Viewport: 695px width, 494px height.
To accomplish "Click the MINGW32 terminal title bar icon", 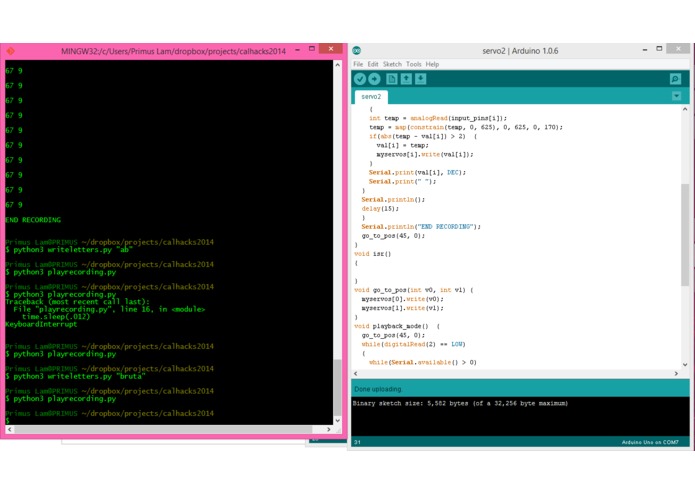I will tap(11, 51).
